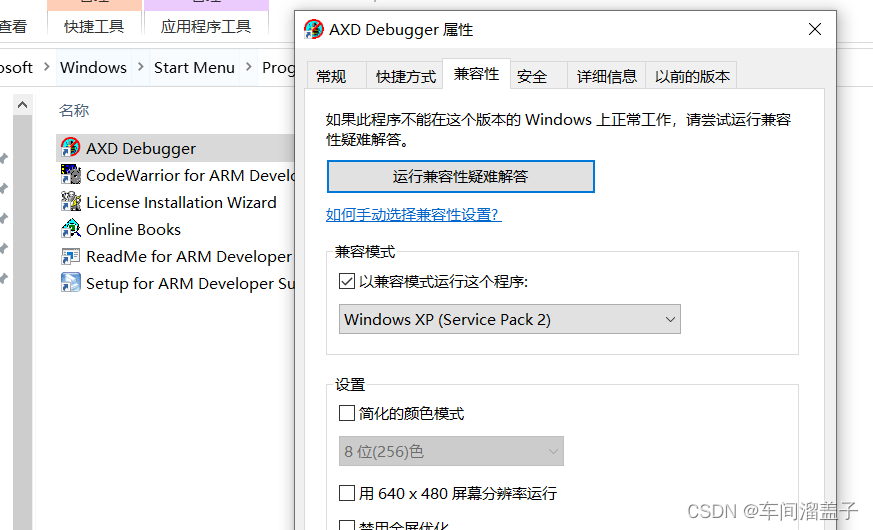The height and width of the screenshot is (530, 873).
Task: Open the 查看 ribbon tab in Explorer
Action: [12, 26]
